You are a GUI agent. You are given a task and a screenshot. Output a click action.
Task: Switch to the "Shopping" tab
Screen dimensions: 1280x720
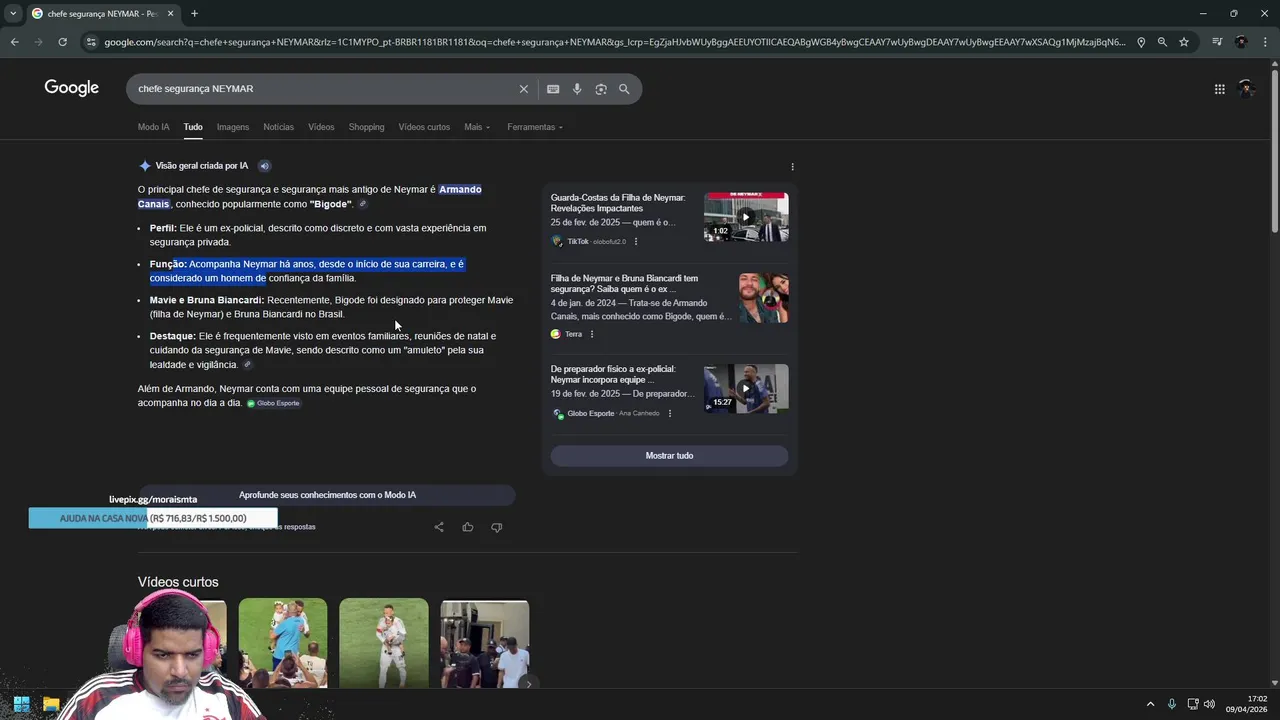pyautogui.click(x=366, y=127)
